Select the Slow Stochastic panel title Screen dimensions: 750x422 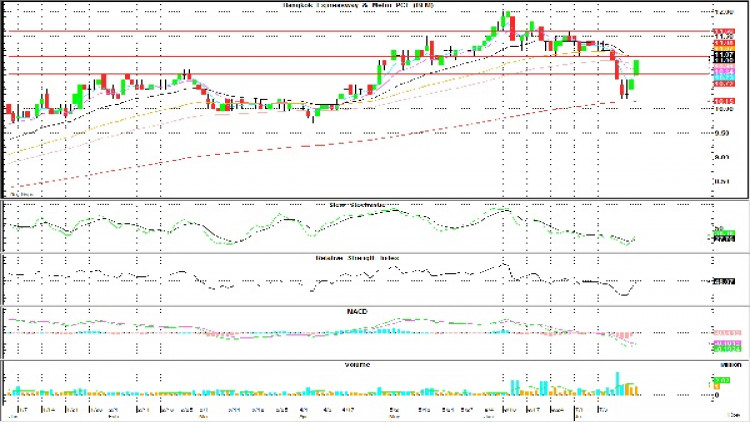tap(357, 205)
